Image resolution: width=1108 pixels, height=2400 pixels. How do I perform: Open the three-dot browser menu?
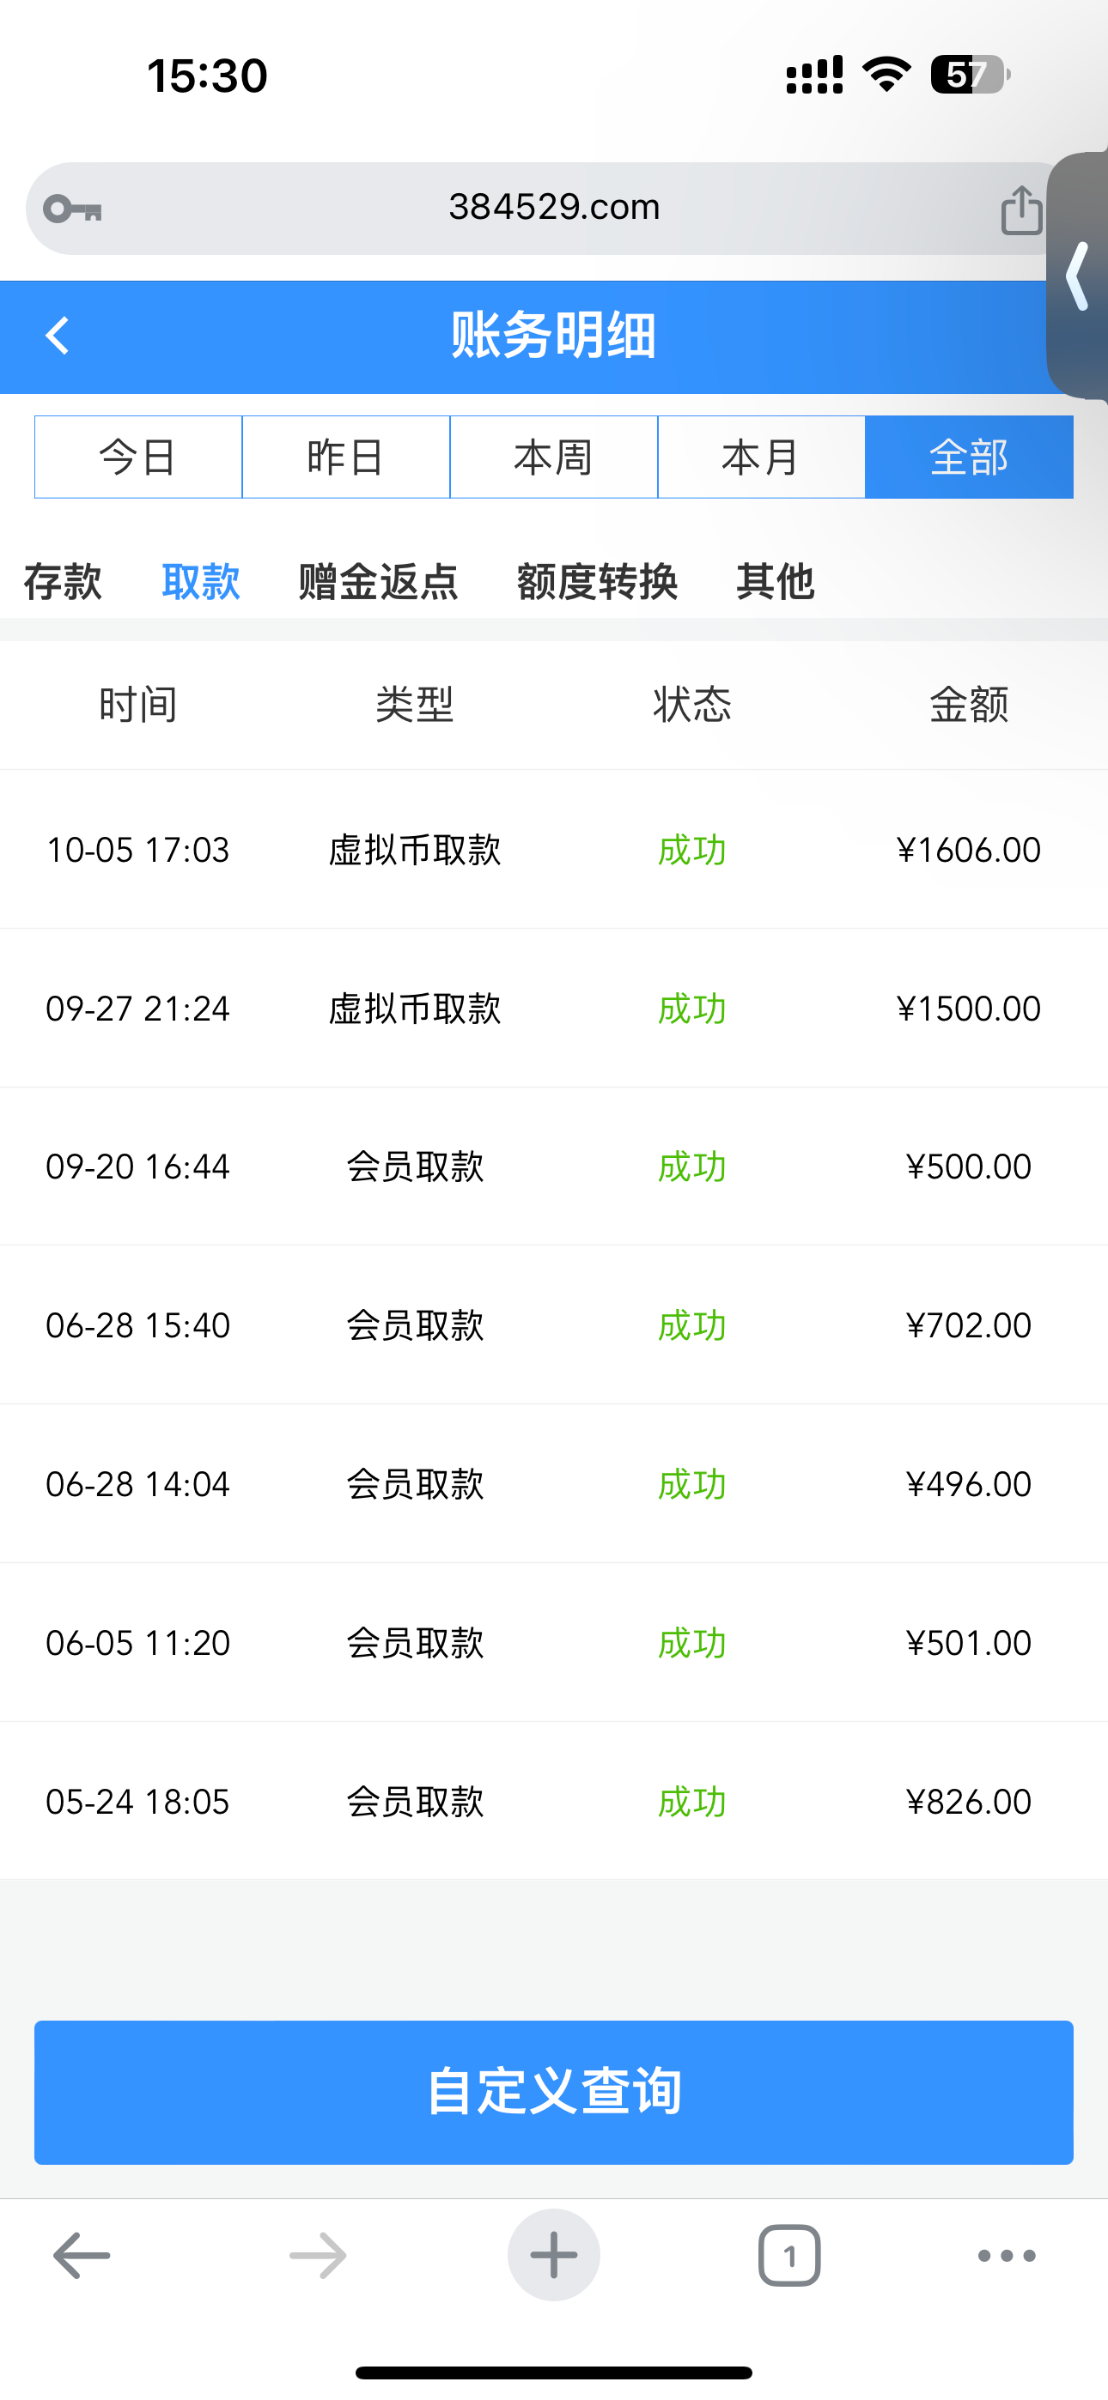tap(1006, 2255)
